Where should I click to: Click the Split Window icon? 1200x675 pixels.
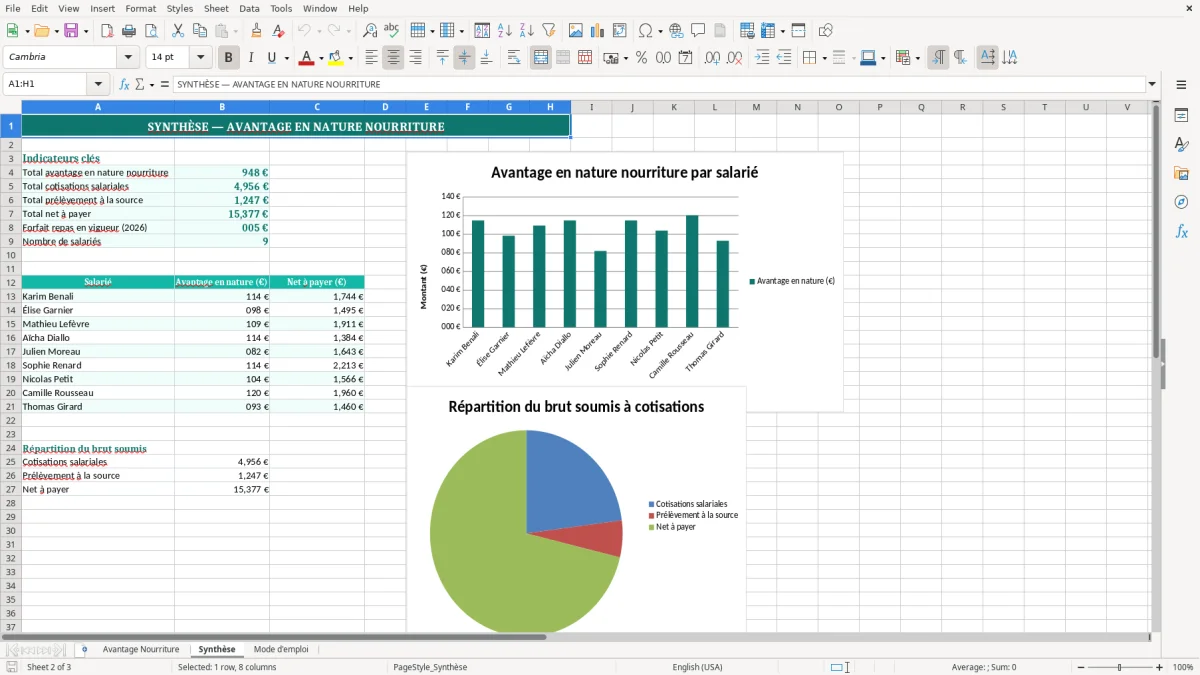(x=798, y=31)
